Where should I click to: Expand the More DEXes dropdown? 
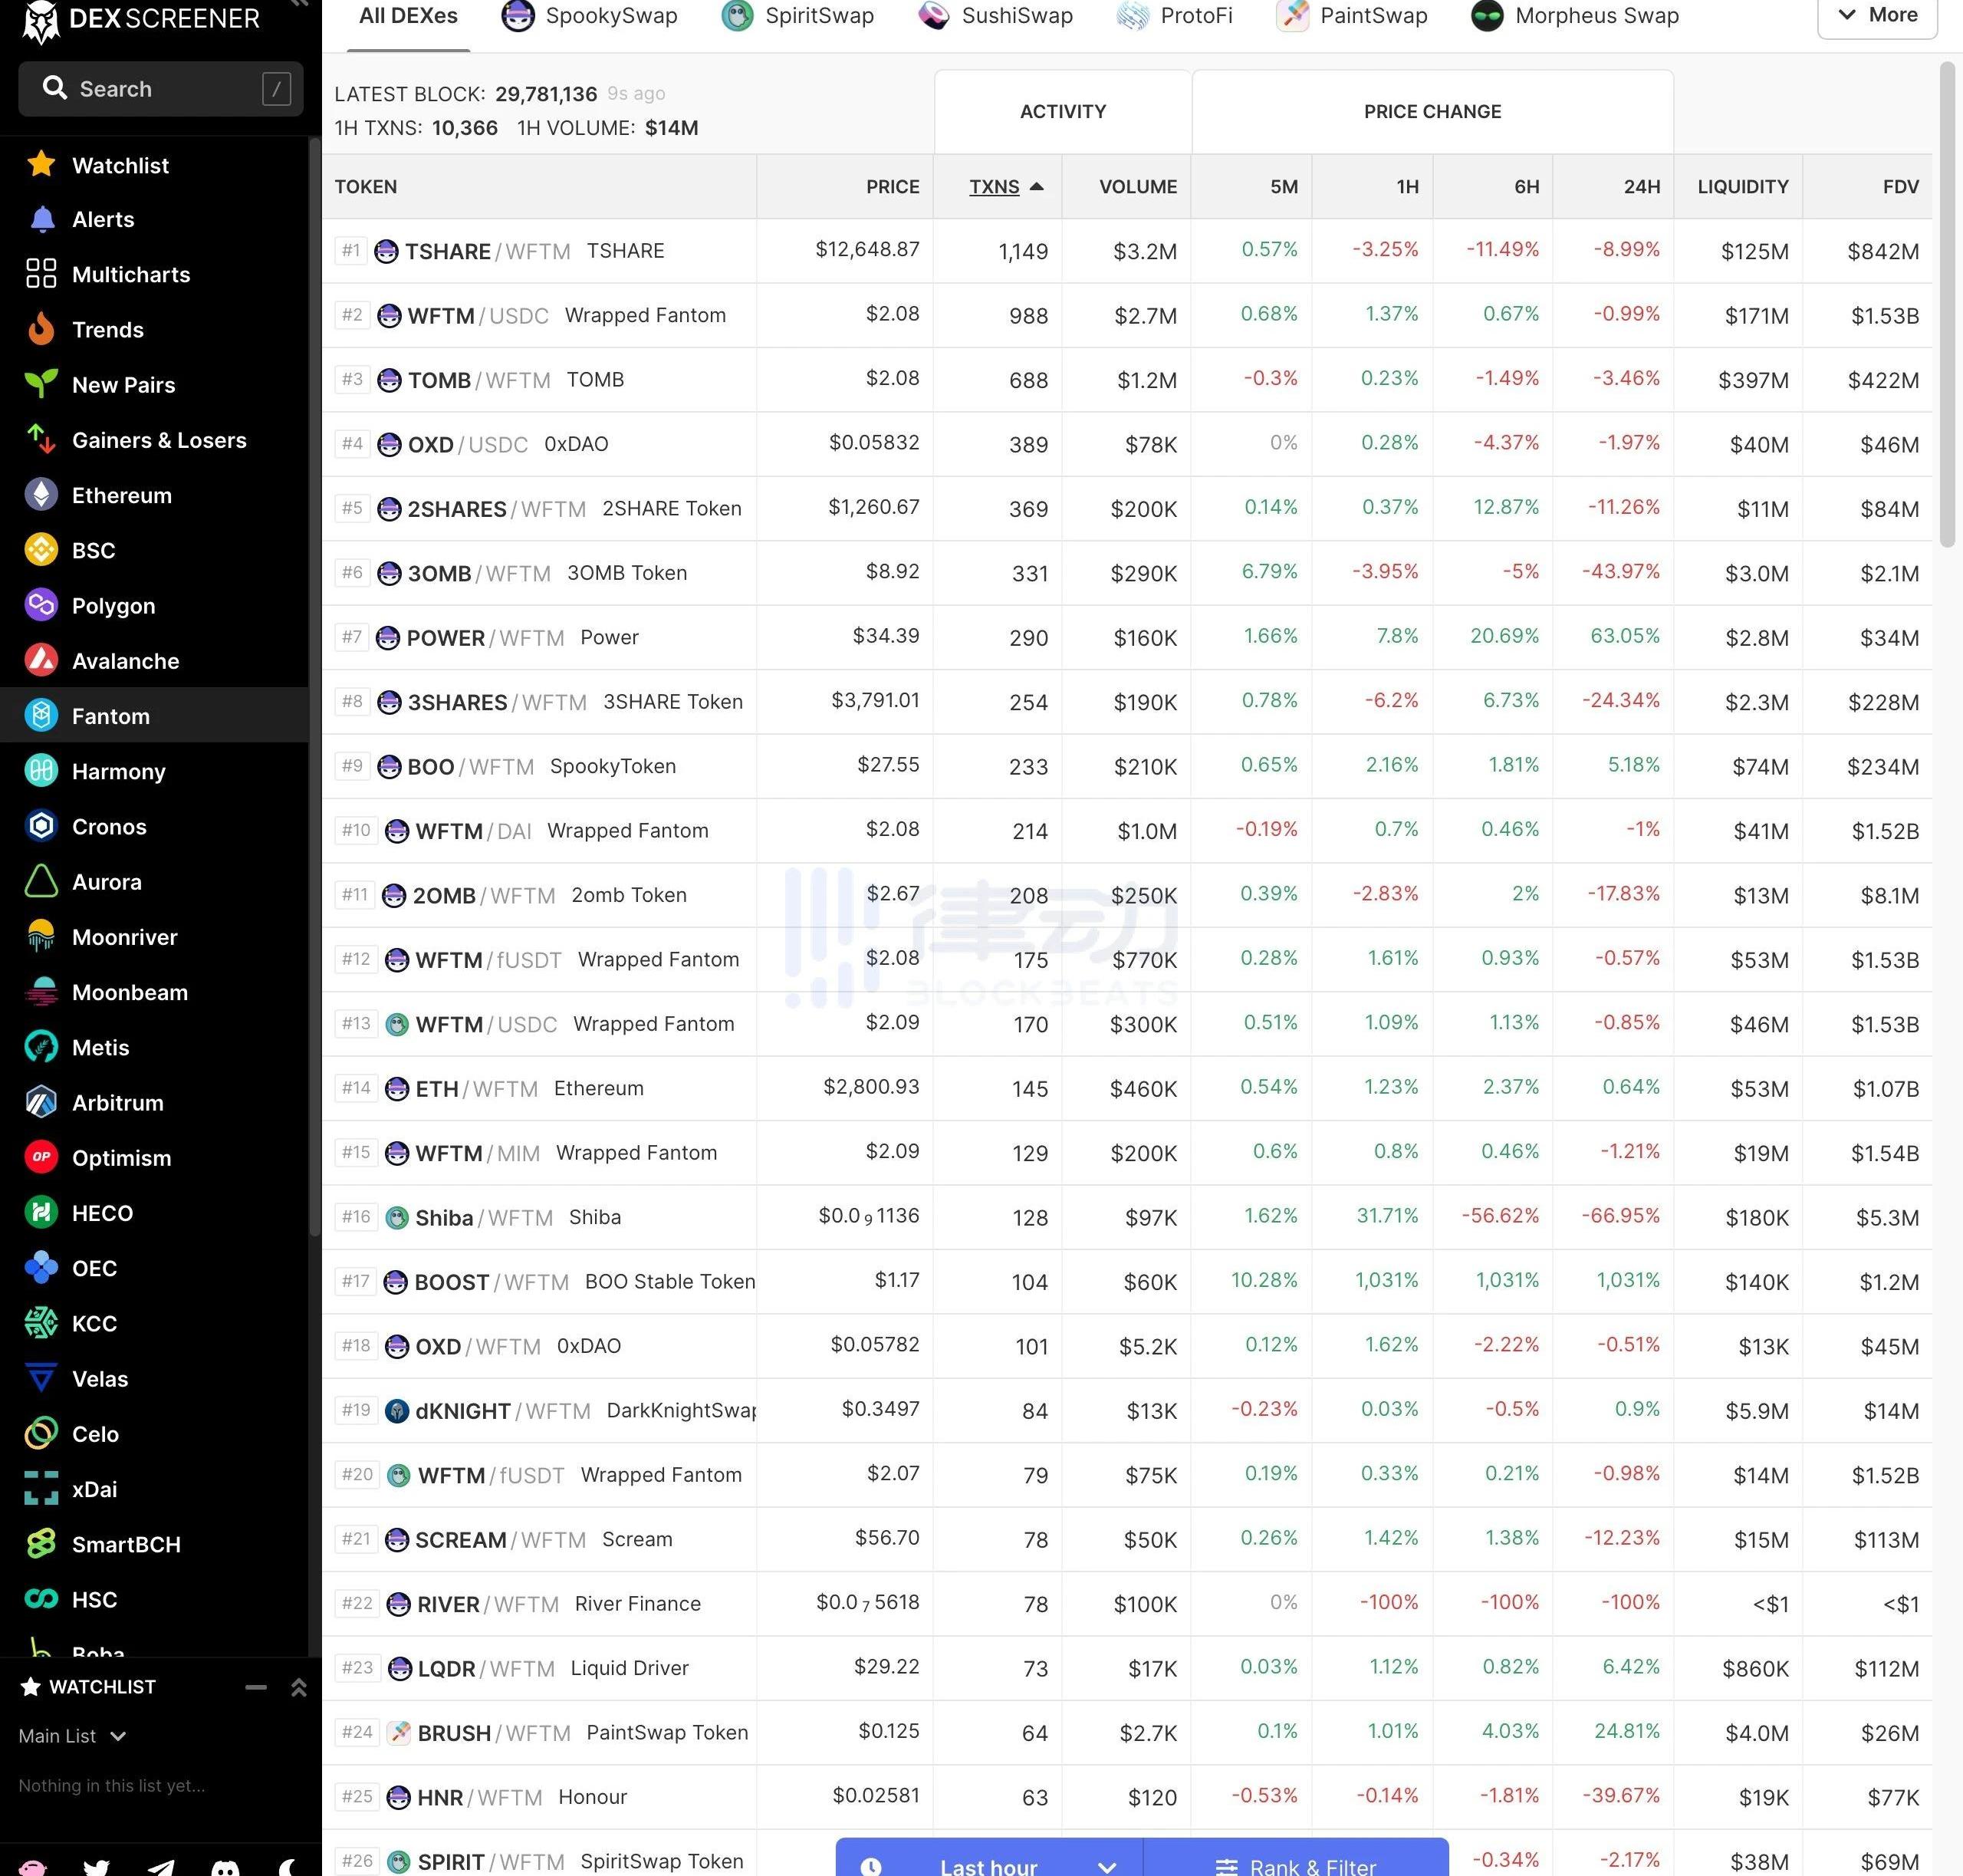1876,16
